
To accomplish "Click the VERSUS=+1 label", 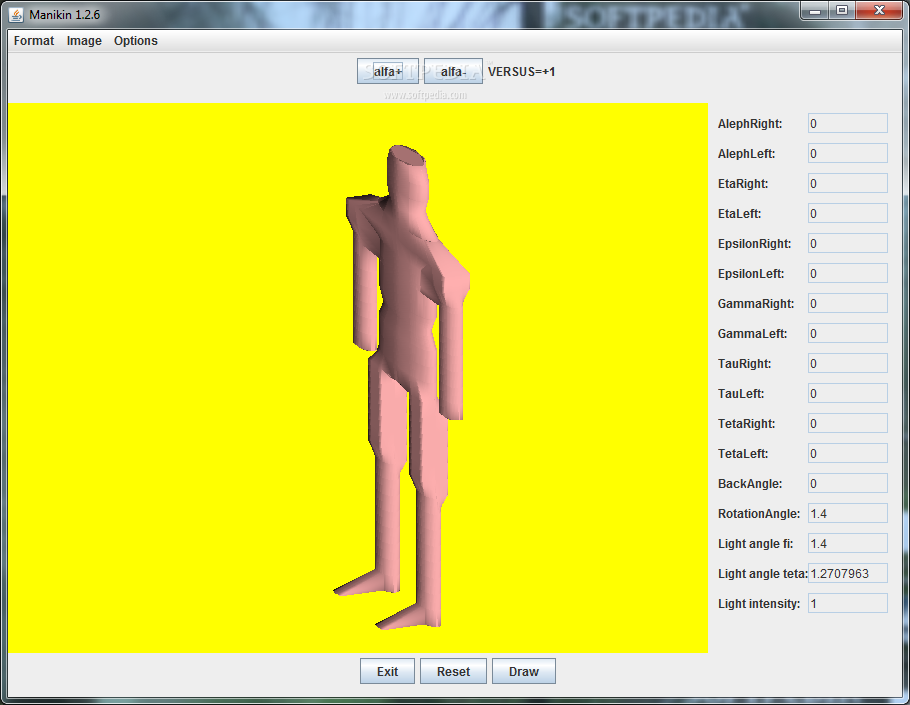I will (x=522, y=71).
